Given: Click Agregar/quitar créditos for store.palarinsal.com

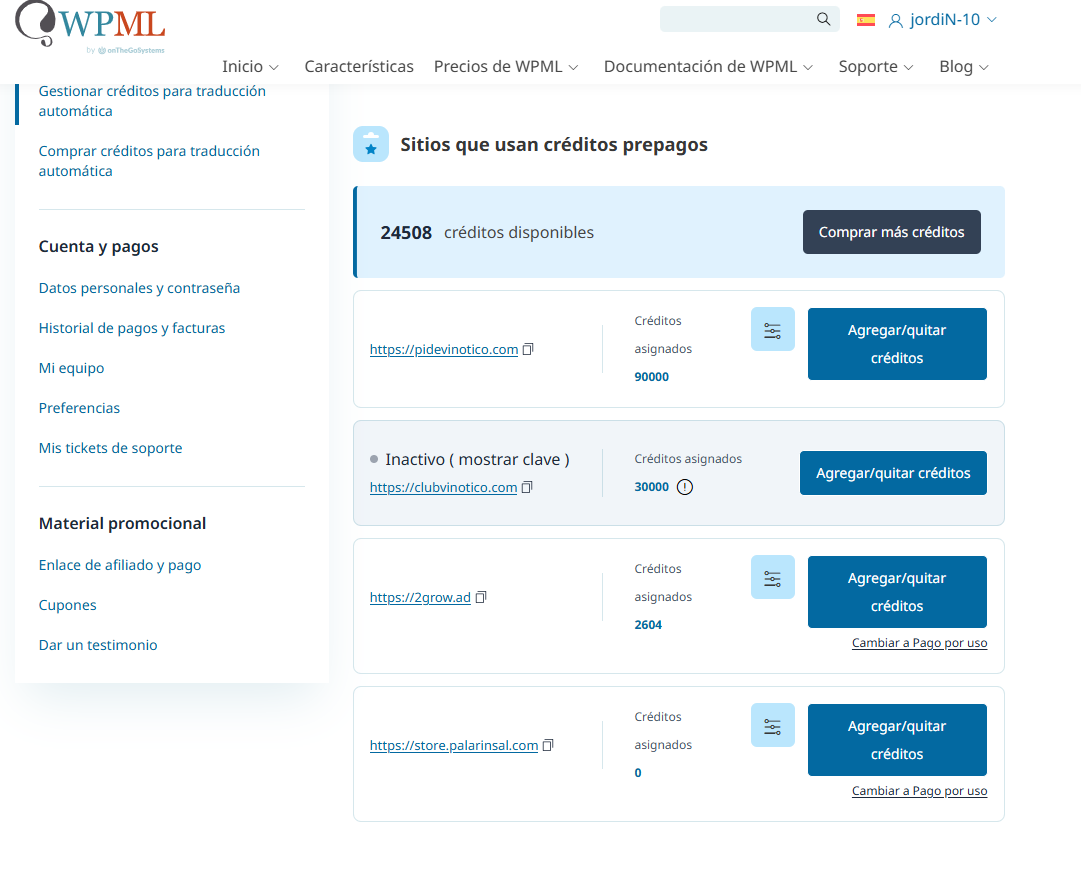Looking at the screenshot, I should 897,740.
